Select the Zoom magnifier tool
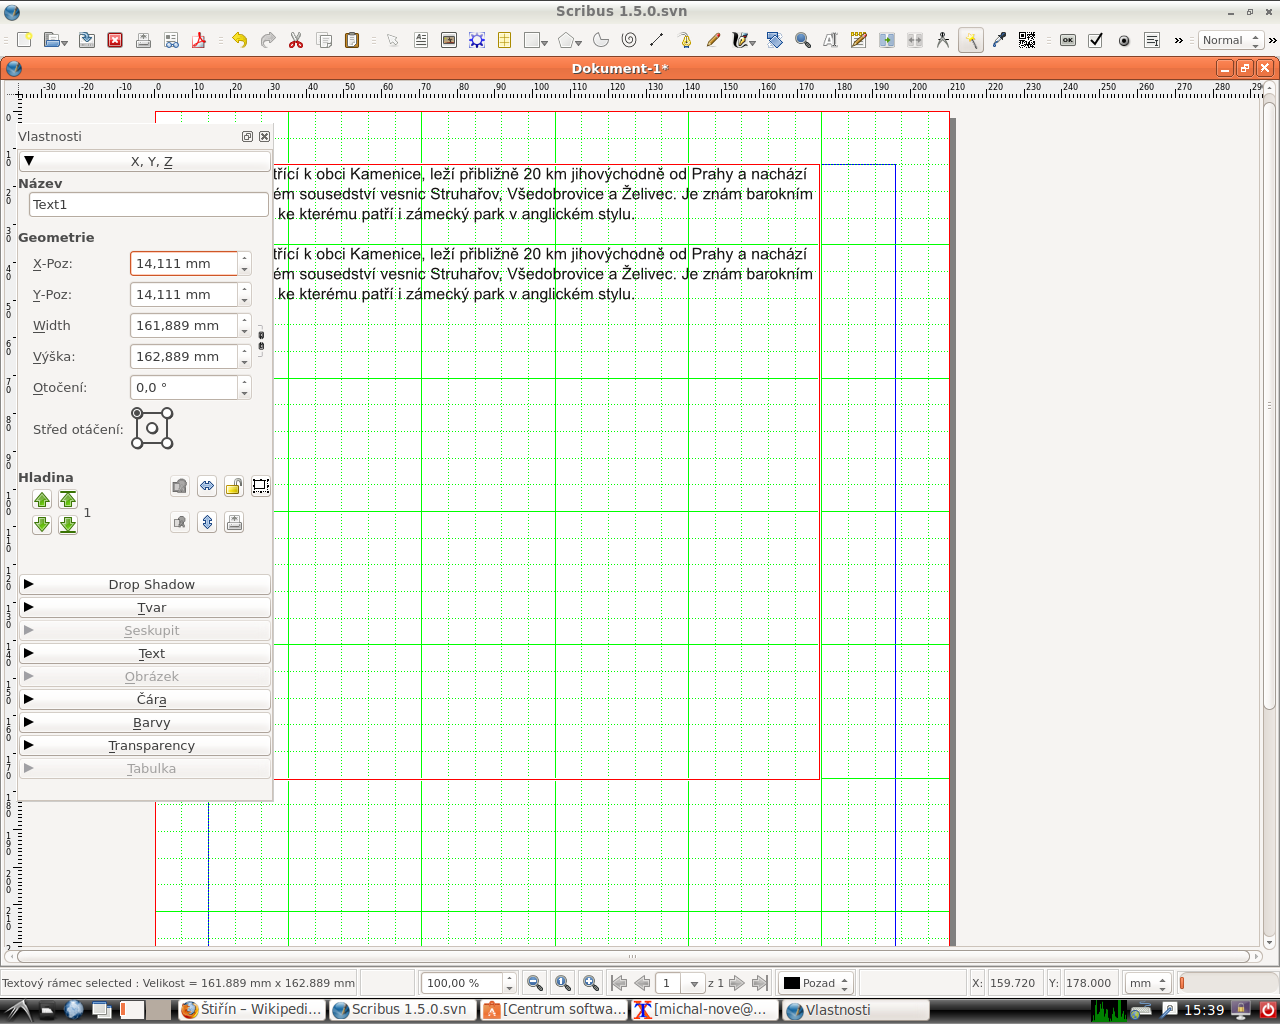The width and height of the screenshot is (1280, 1024). tap(803, 40)
